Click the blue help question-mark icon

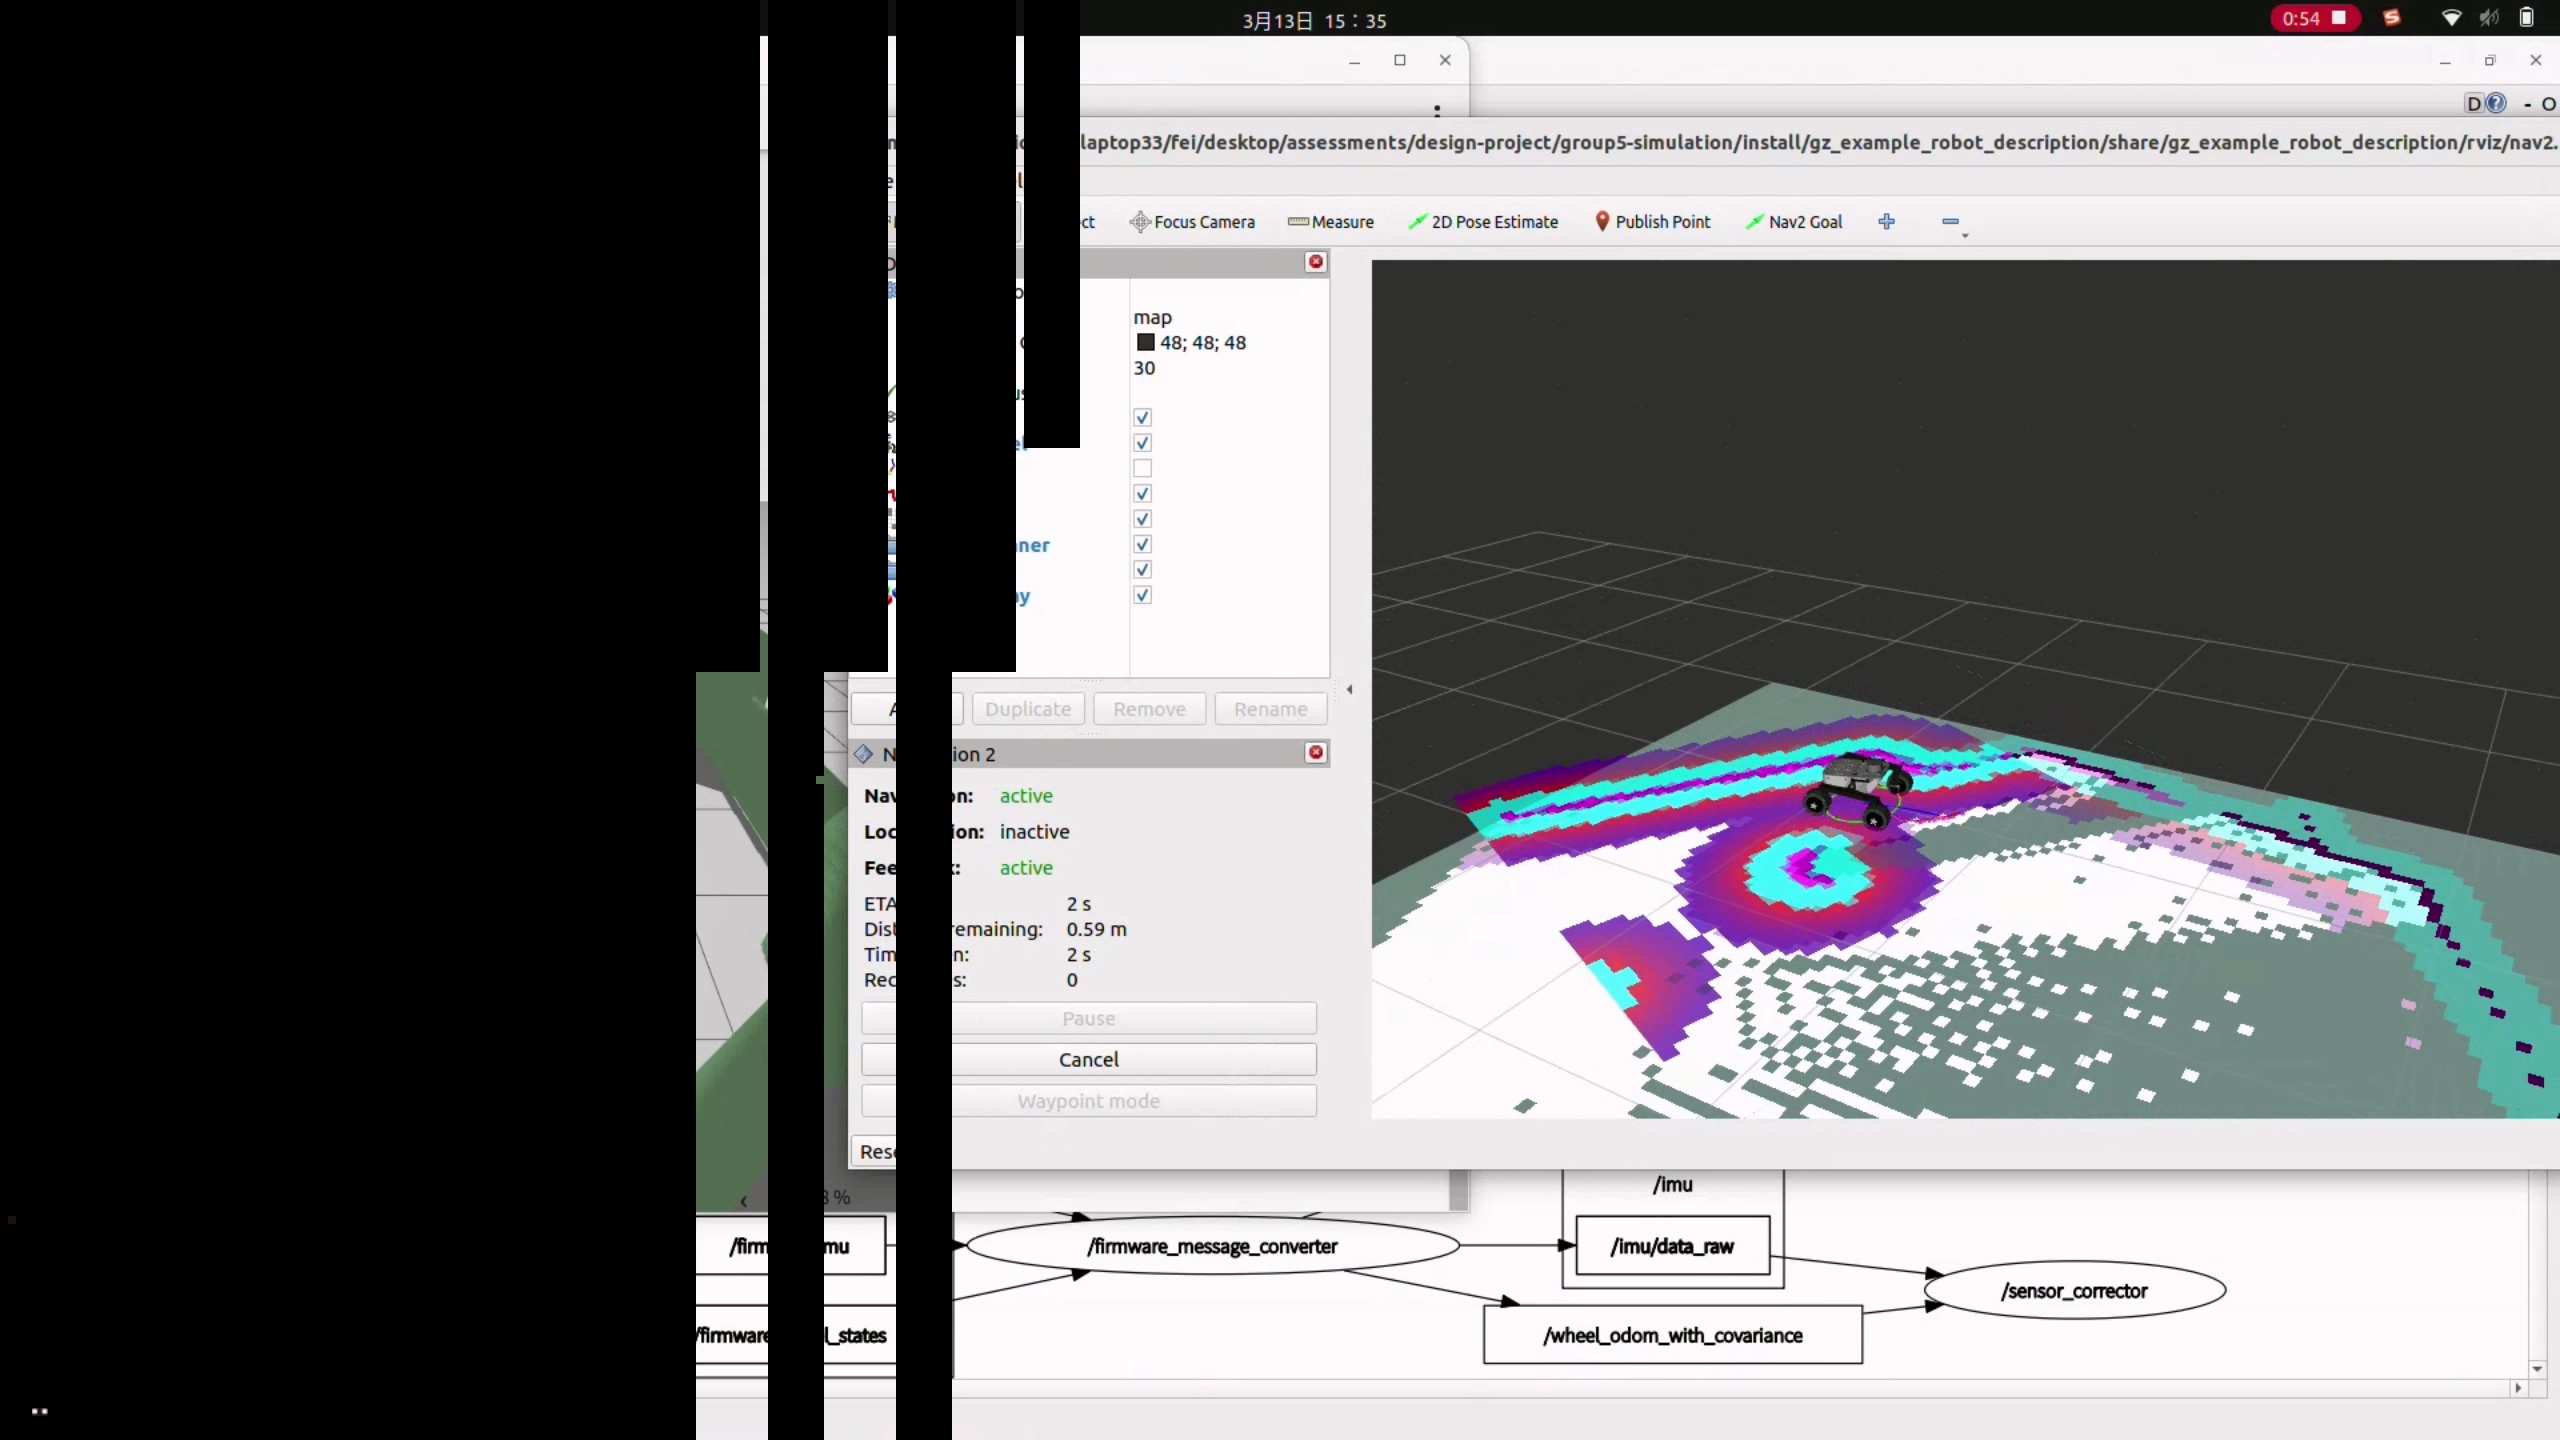[x=2496, y=103]
